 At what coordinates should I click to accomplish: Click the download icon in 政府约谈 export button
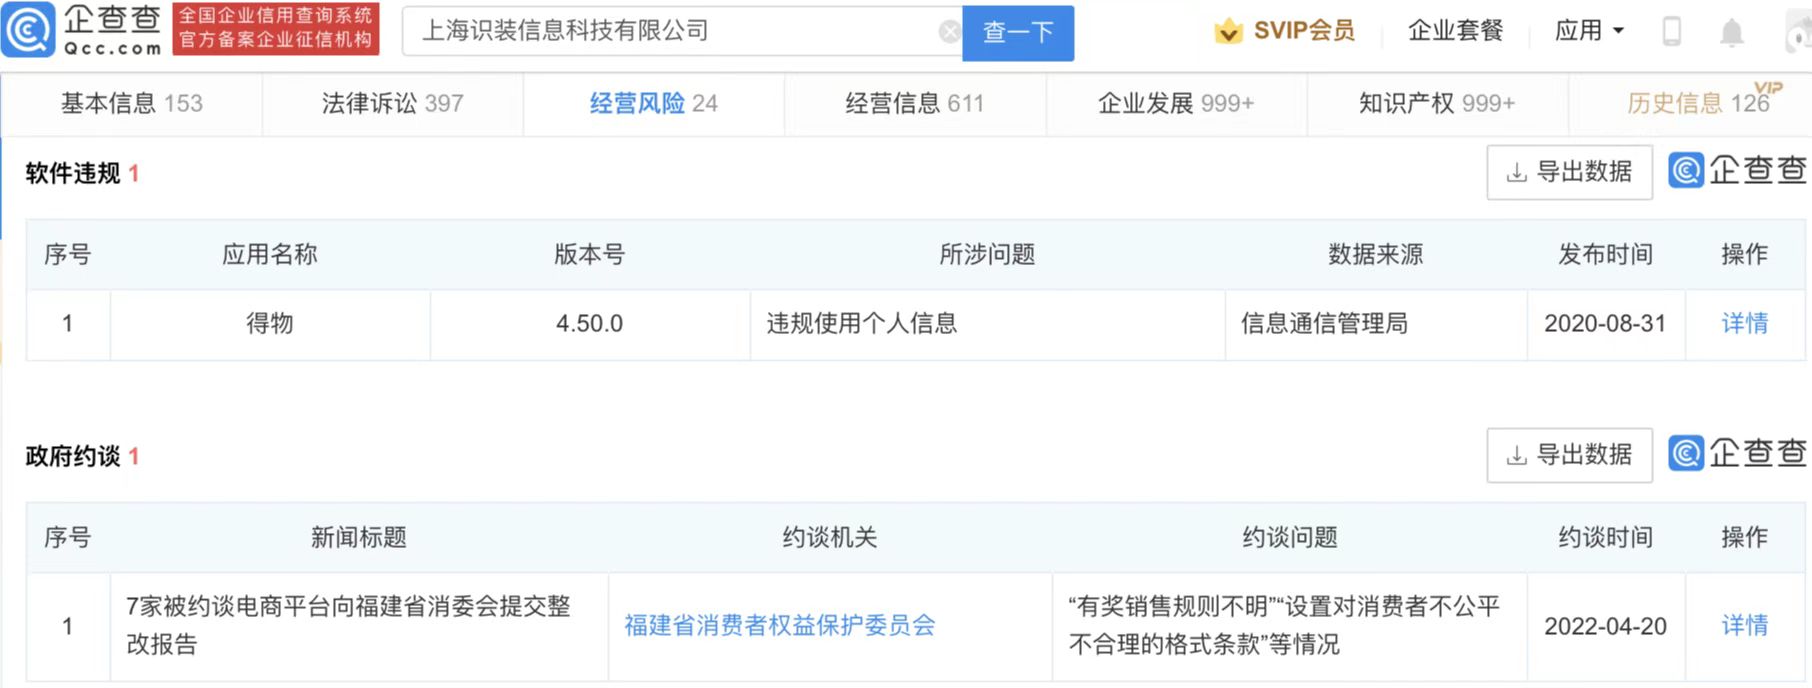[x=1516, y=456]
